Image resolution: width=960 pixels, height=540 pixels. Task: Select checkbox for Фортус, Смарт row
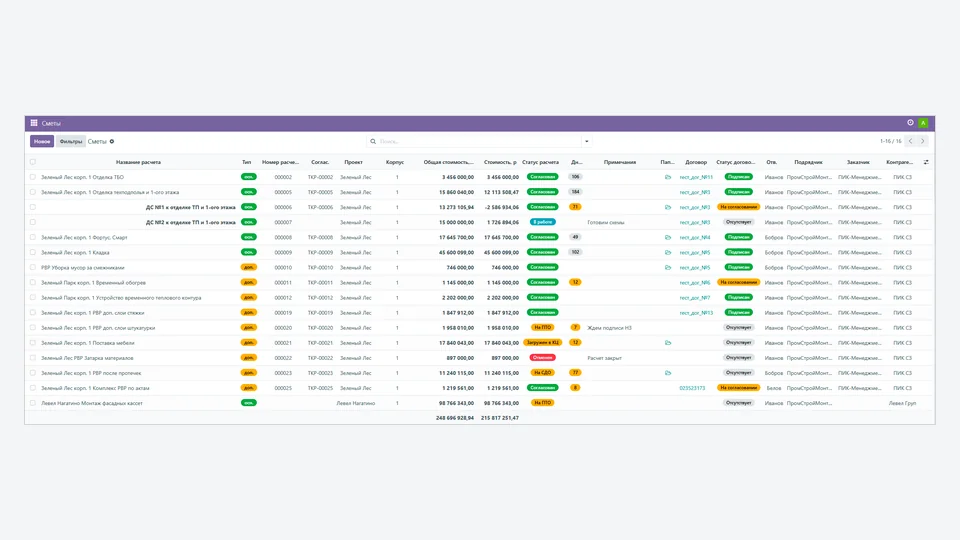pyautogui.click(x=33, y=237)
